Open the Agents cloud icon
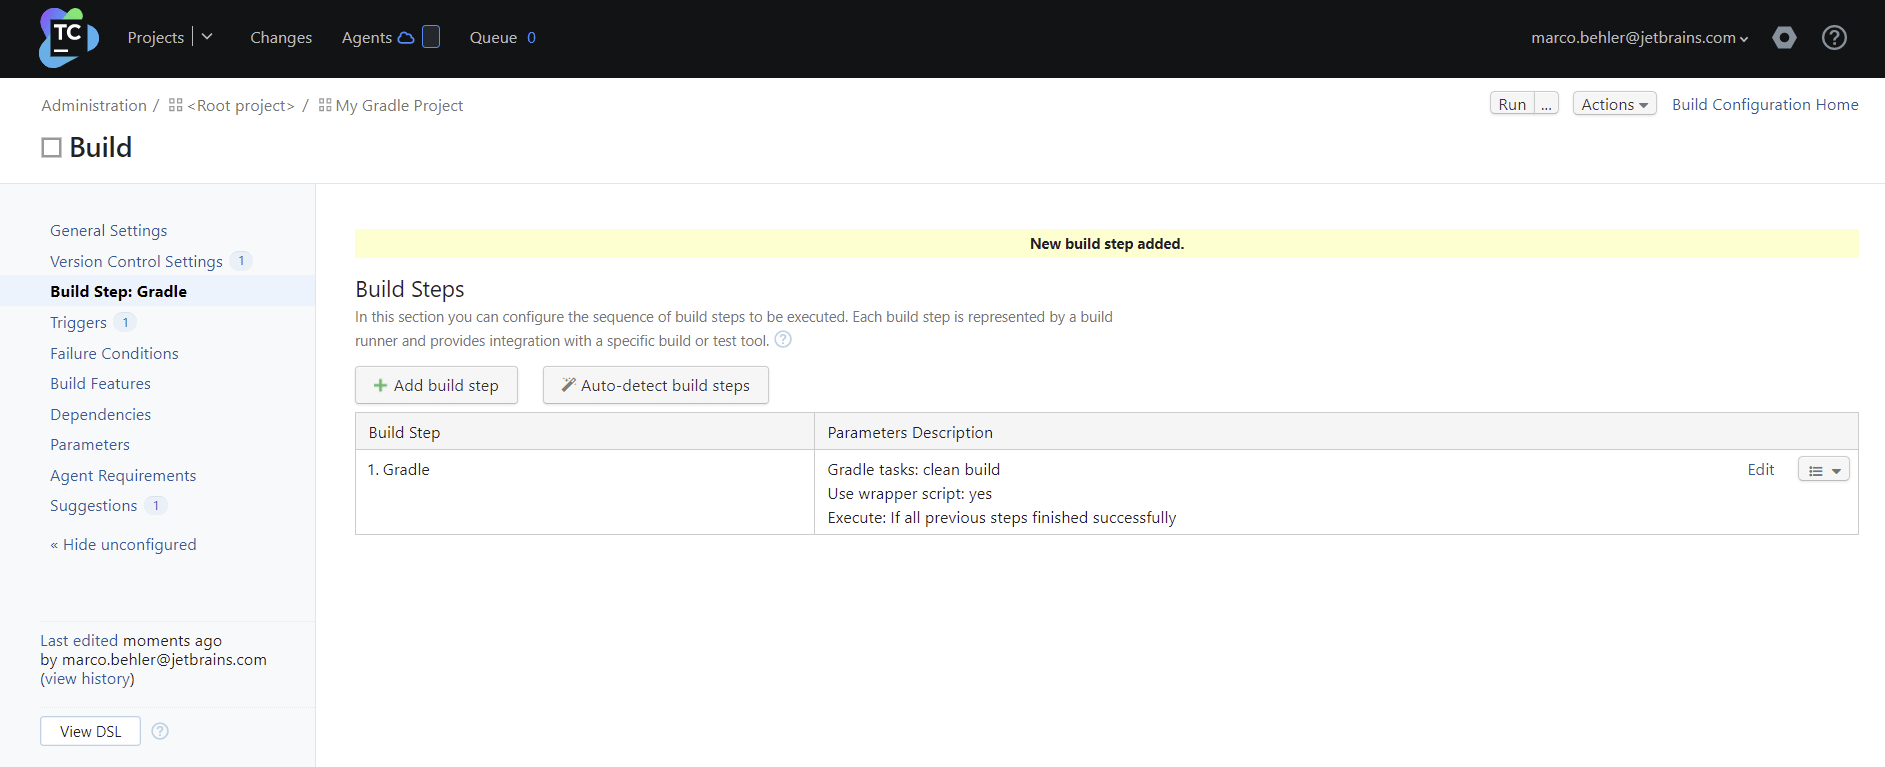This screenshot has width=1885, height=767. [x=406, y=38]
